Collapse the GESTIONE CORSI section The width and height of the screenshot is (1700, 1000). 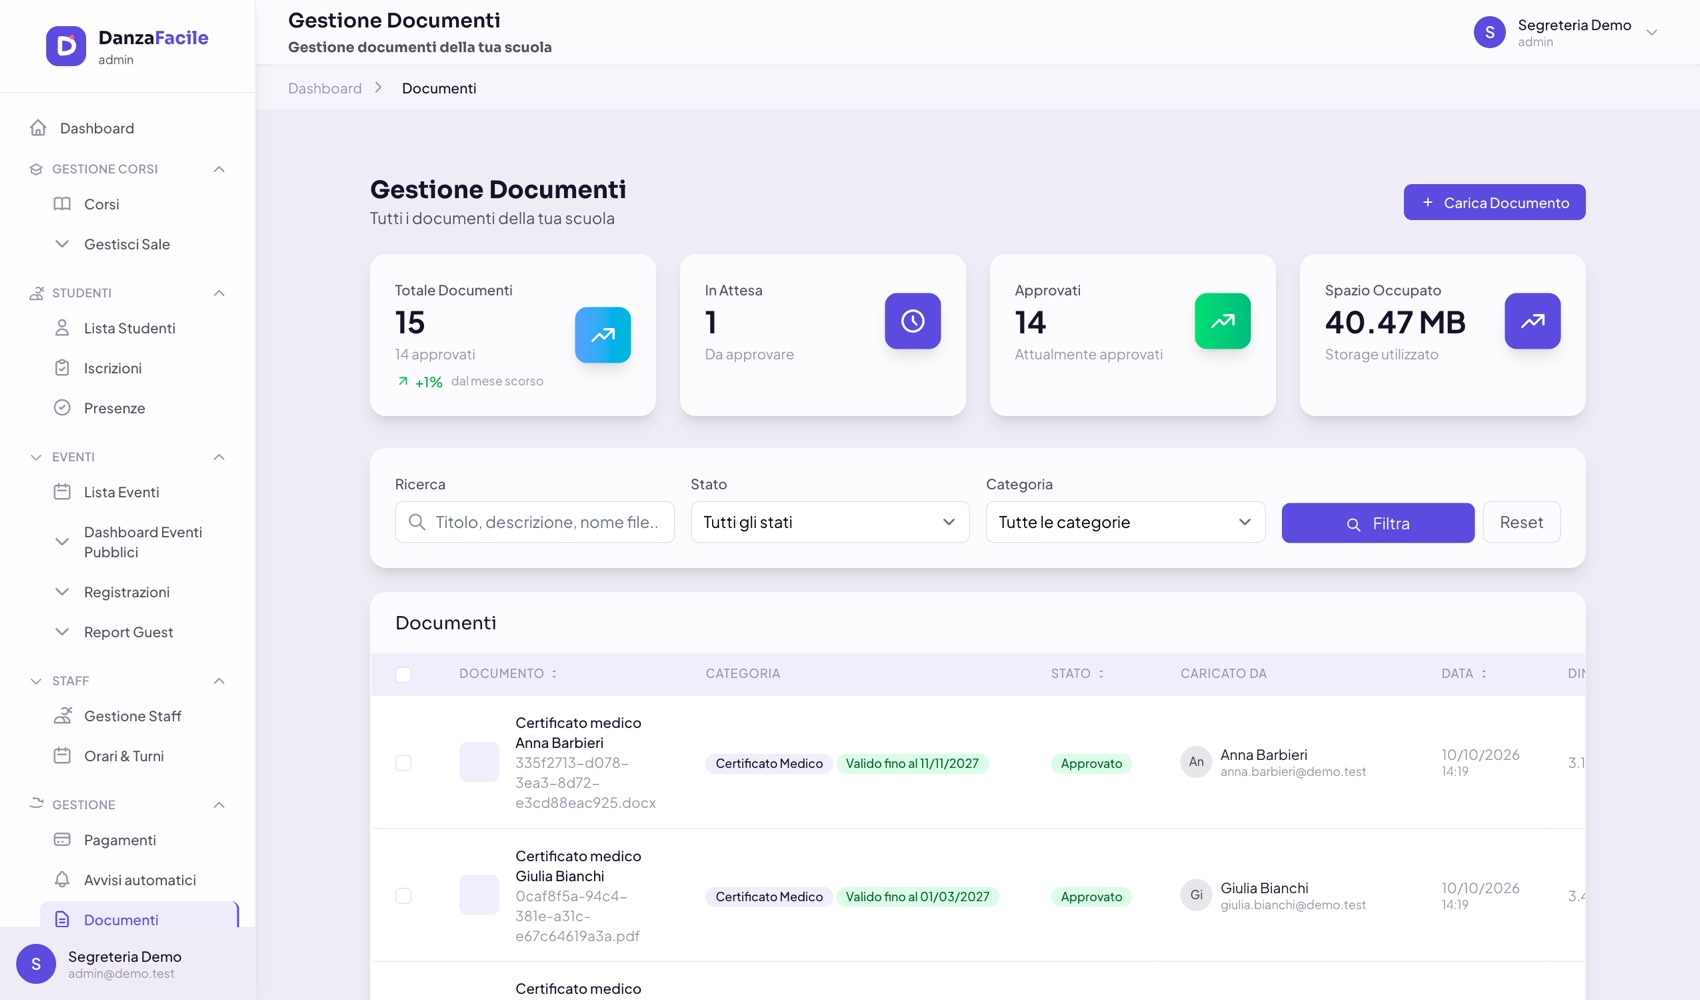[219, 169]
